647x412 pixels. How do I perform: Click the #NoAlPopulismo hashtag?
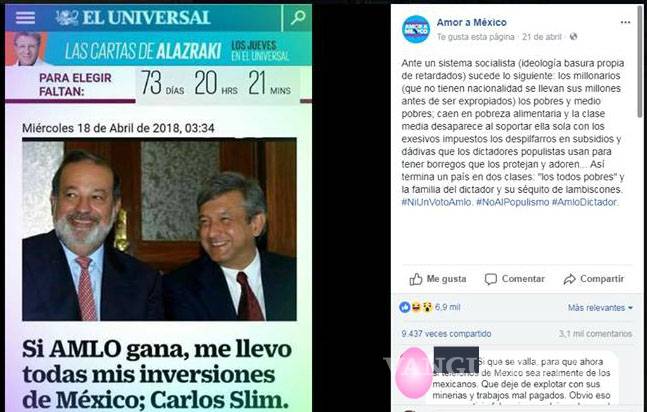(512, 202)
